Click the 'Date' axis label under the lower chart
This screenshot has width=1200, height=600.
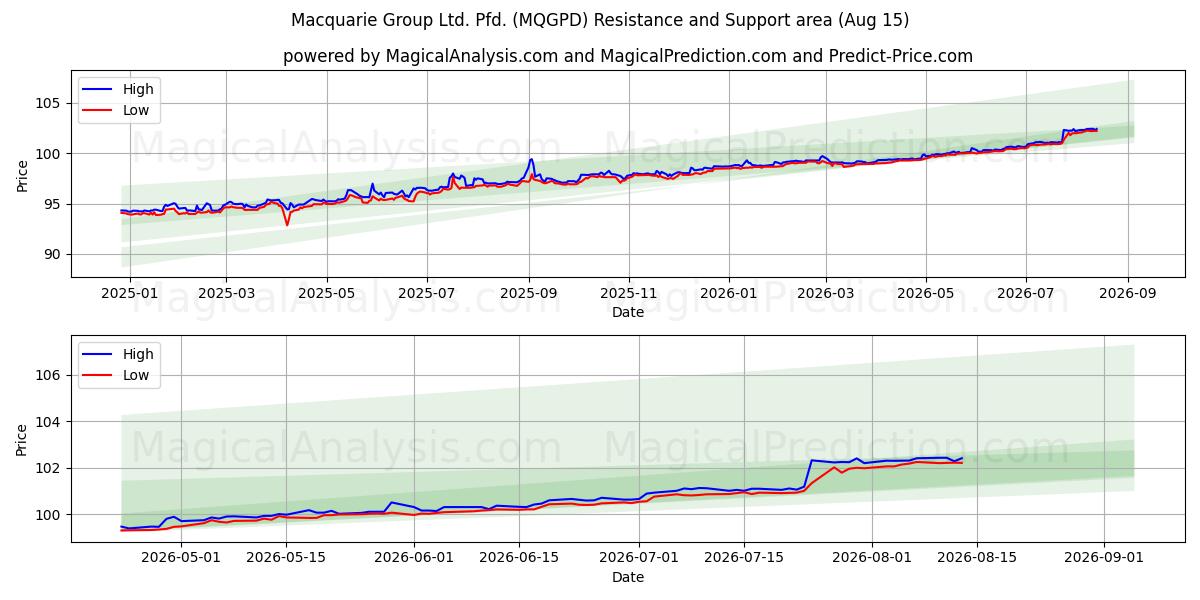628,577
